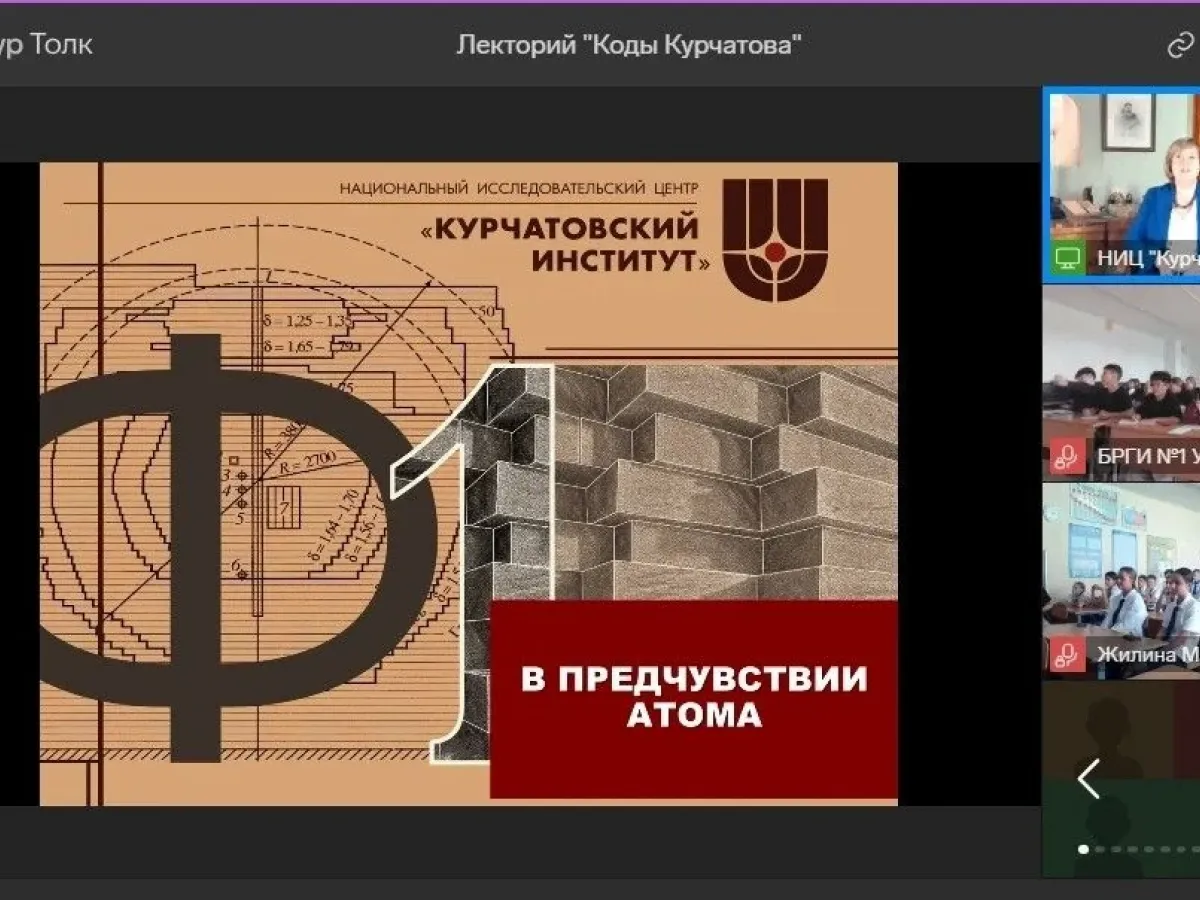1200x900 pixels.
Task: Click the "ур Толк" text in header
Action: click(46, 45)
